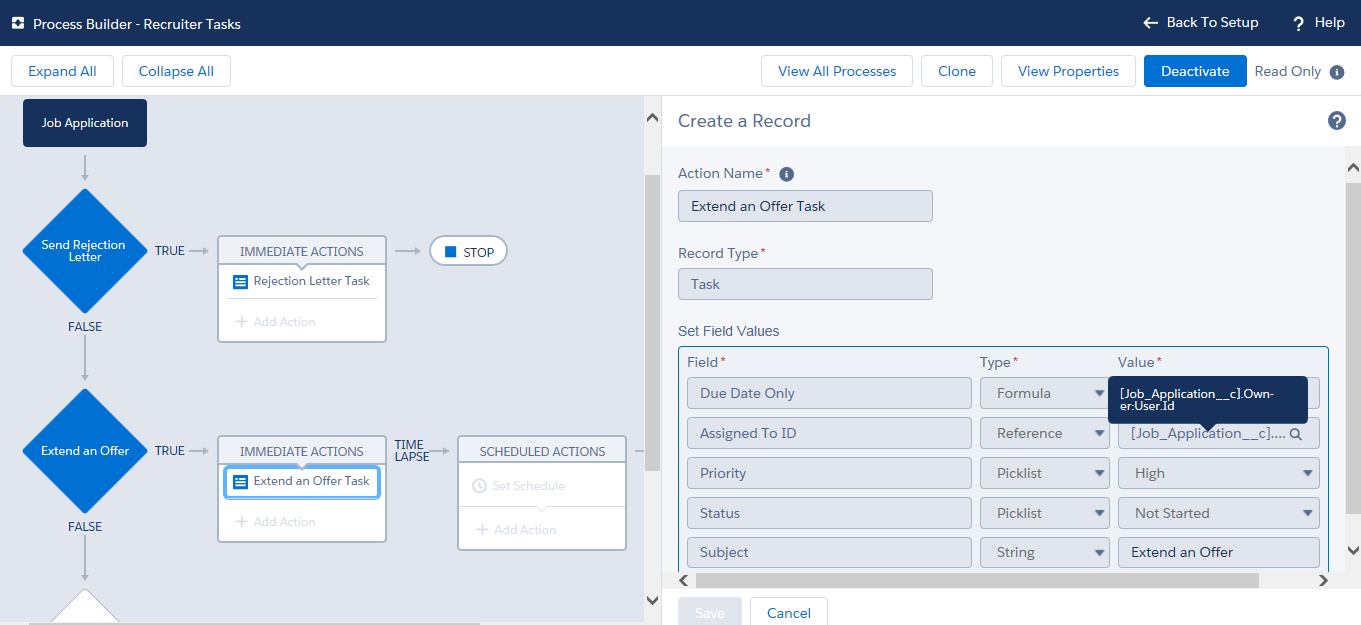The height and width of the screenshot is (625, 1361).
Task: Select the Extend an Offer Task action icon
Action: tap(240, 482)
